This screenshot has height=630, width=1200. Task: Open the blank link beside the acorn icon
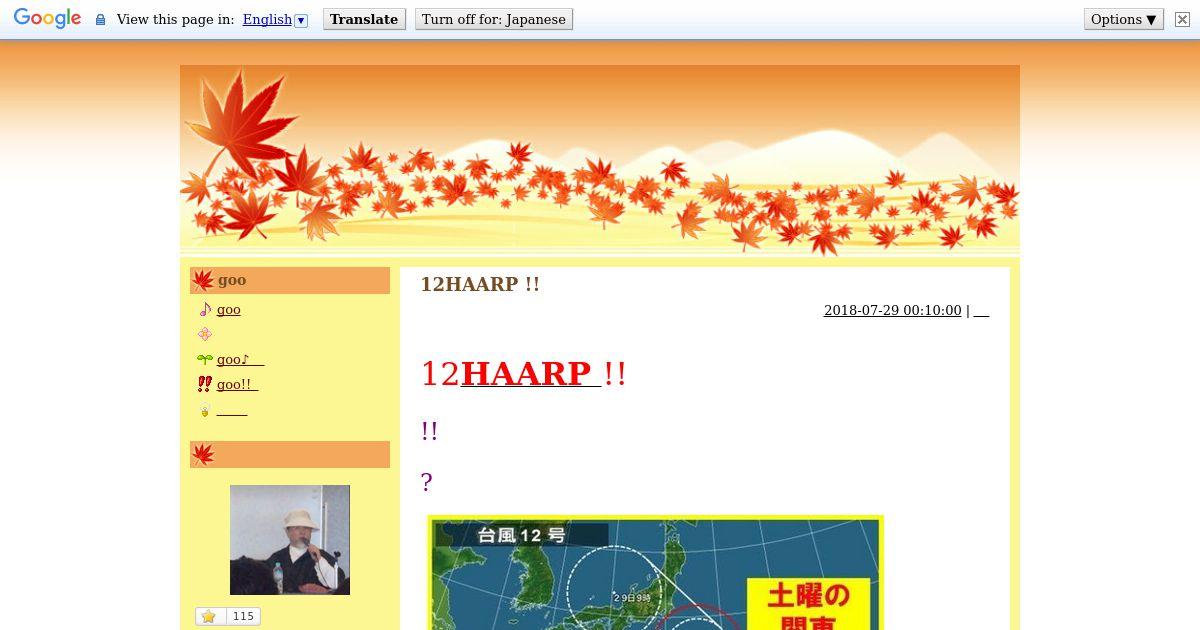pos(232,411)
